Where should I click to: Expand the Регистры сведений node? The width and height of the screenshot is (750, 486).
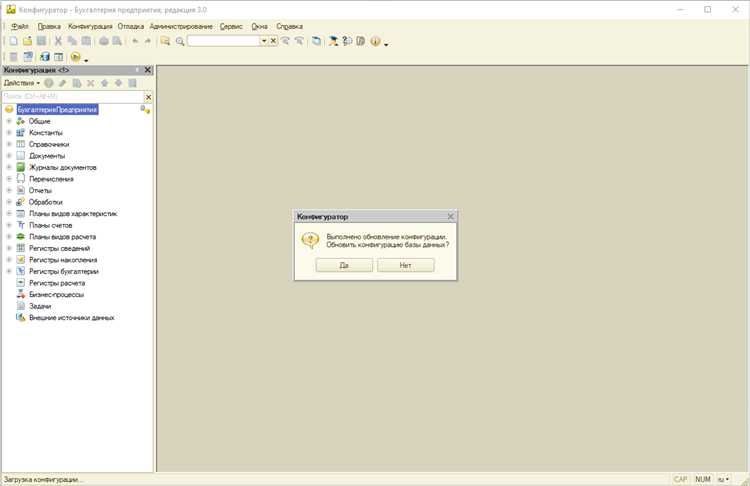point(9,248)
